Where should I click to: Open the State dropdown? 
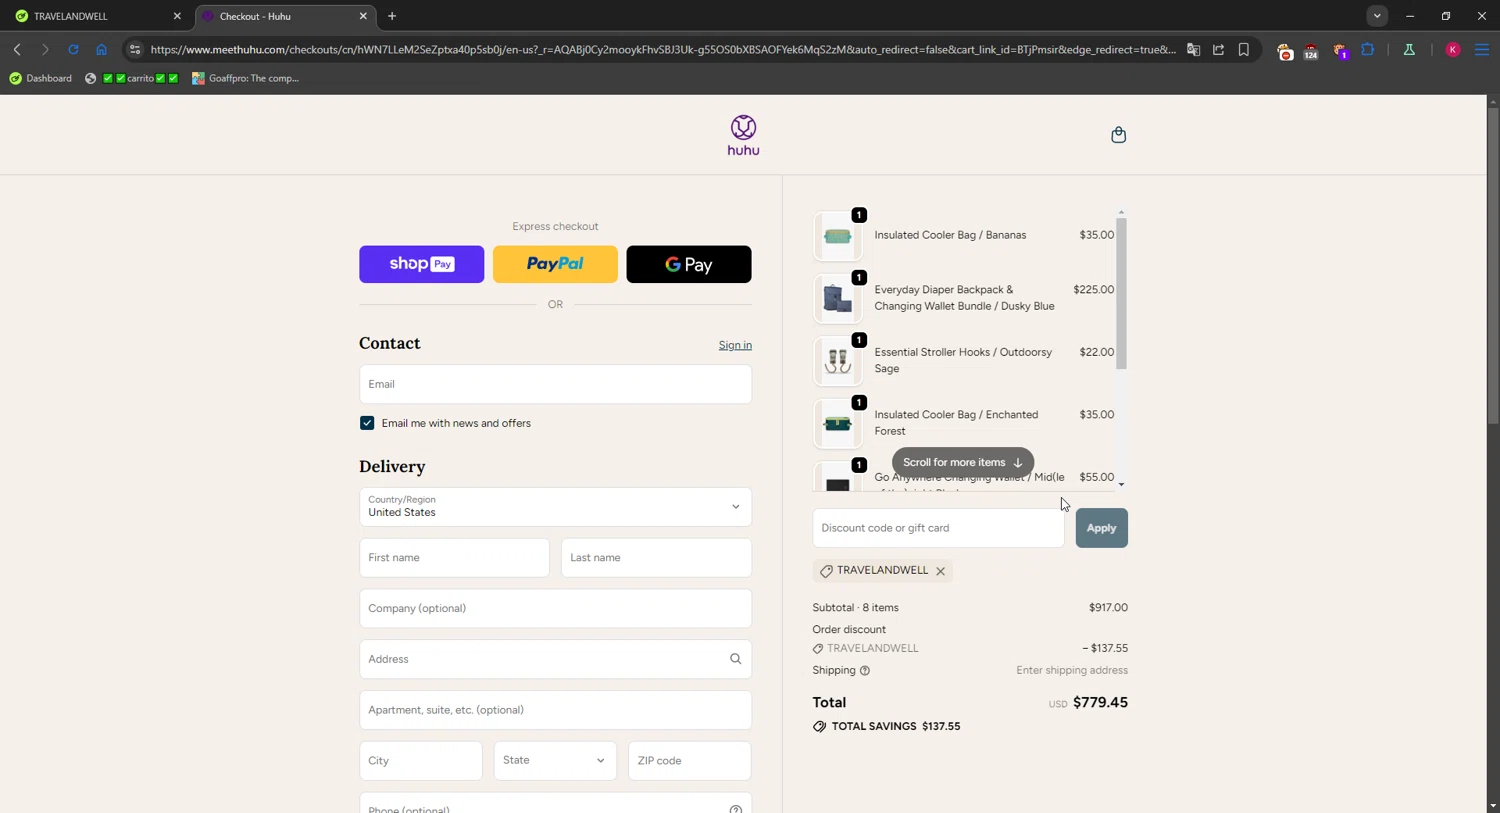(x=555, y=761)
